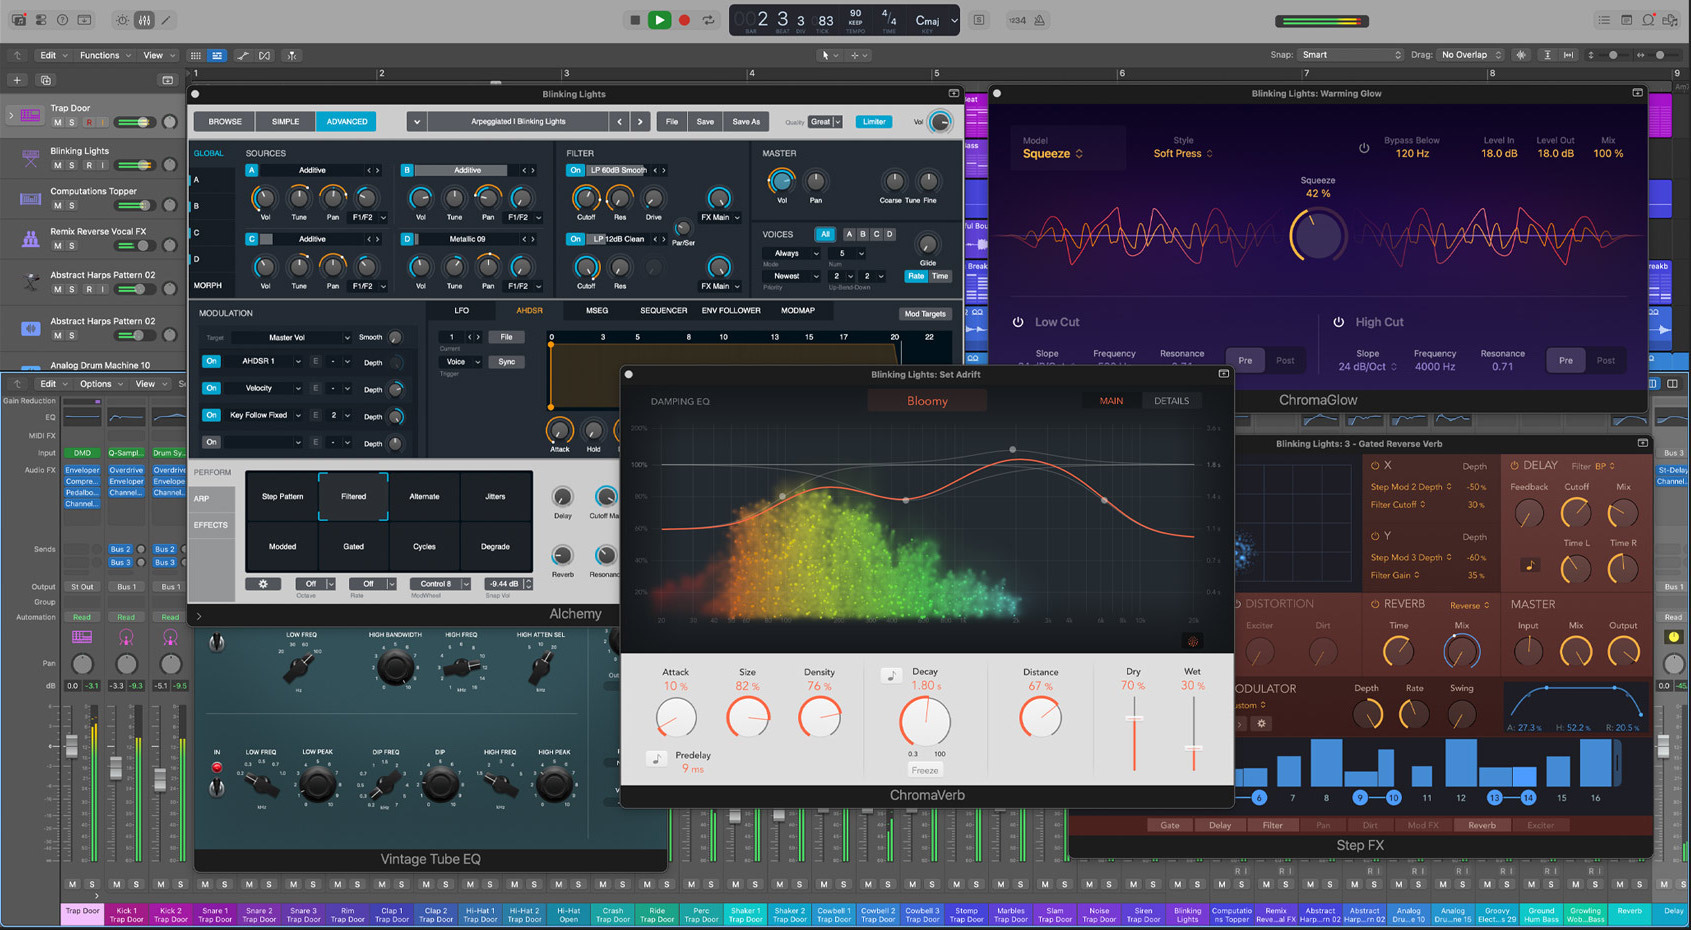Toggle ChromaGlow Low Cut power button
The height and width of the screenshot is (930, 1691).
click(x=1018, y=322)
